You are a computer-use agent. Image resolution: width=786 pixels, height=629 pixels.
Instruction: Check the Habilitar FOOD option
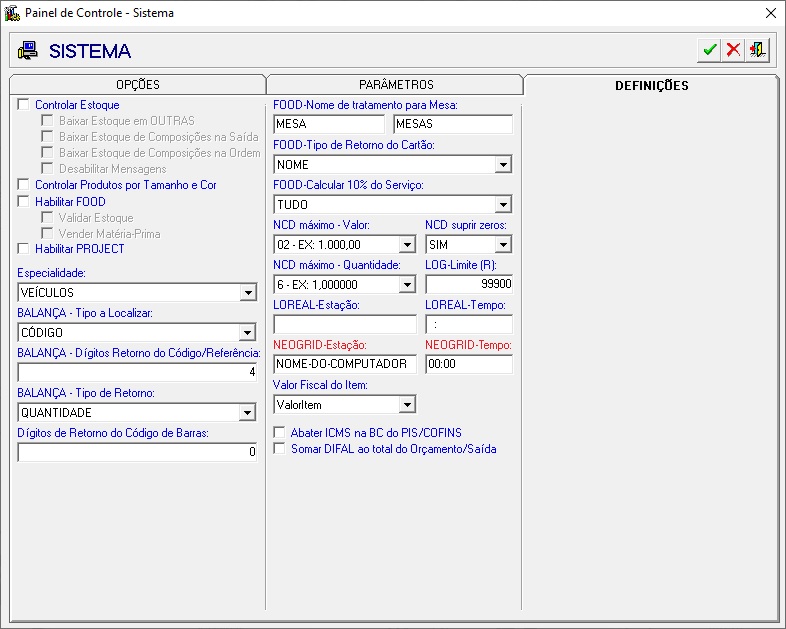[x=23, y=201]
